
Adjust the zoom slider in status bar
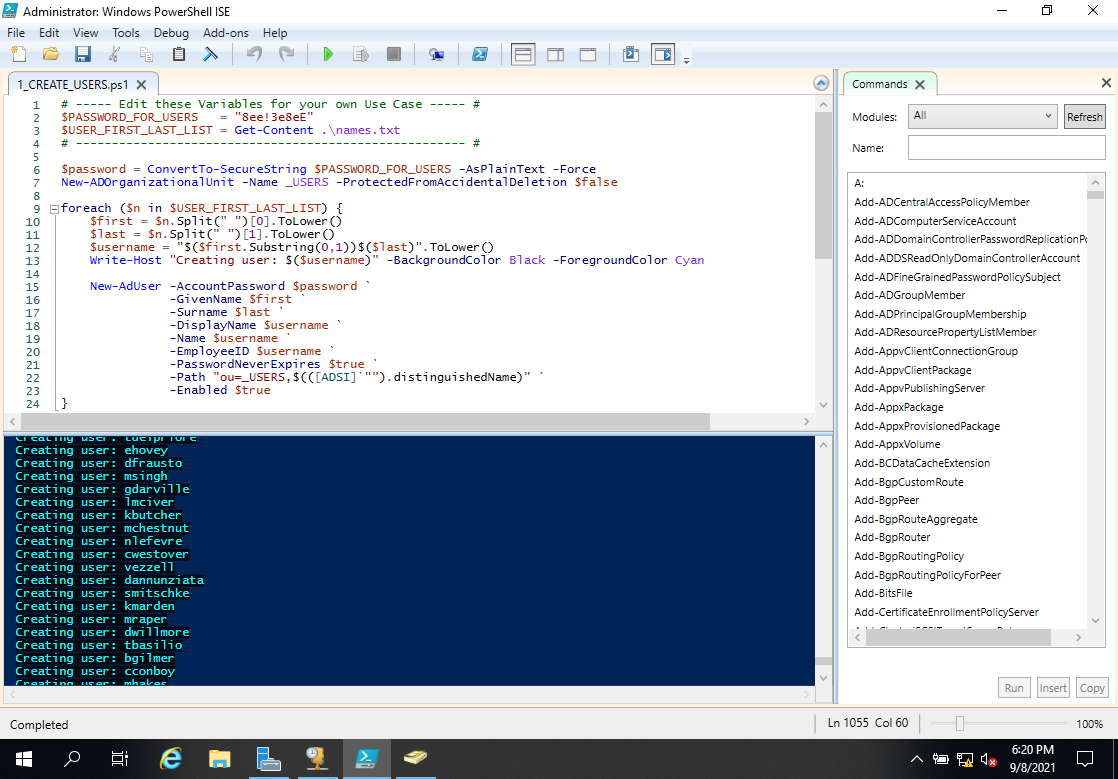click(960, 723)
